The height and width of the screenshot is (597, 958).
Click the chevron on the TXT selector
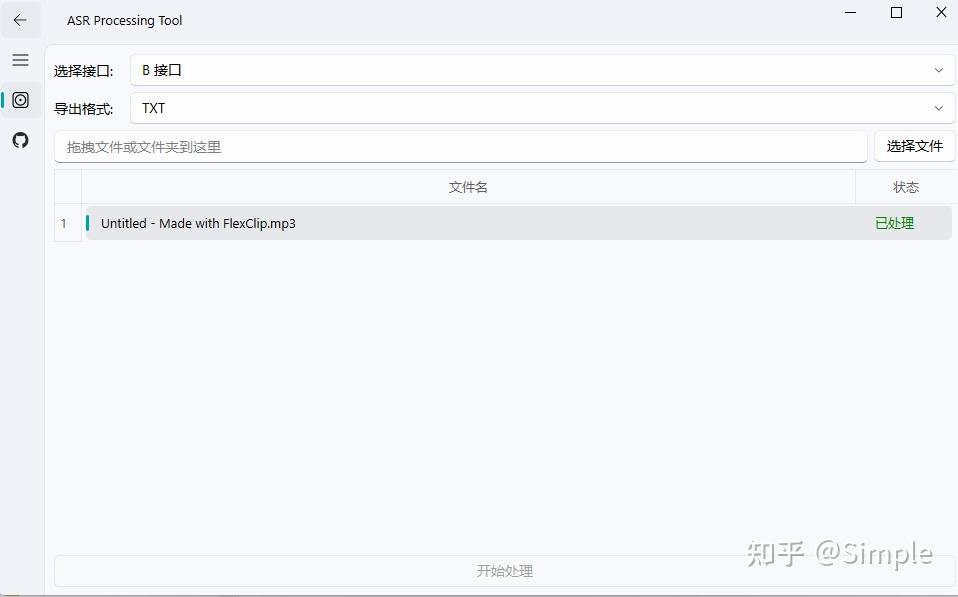point(938,108)
